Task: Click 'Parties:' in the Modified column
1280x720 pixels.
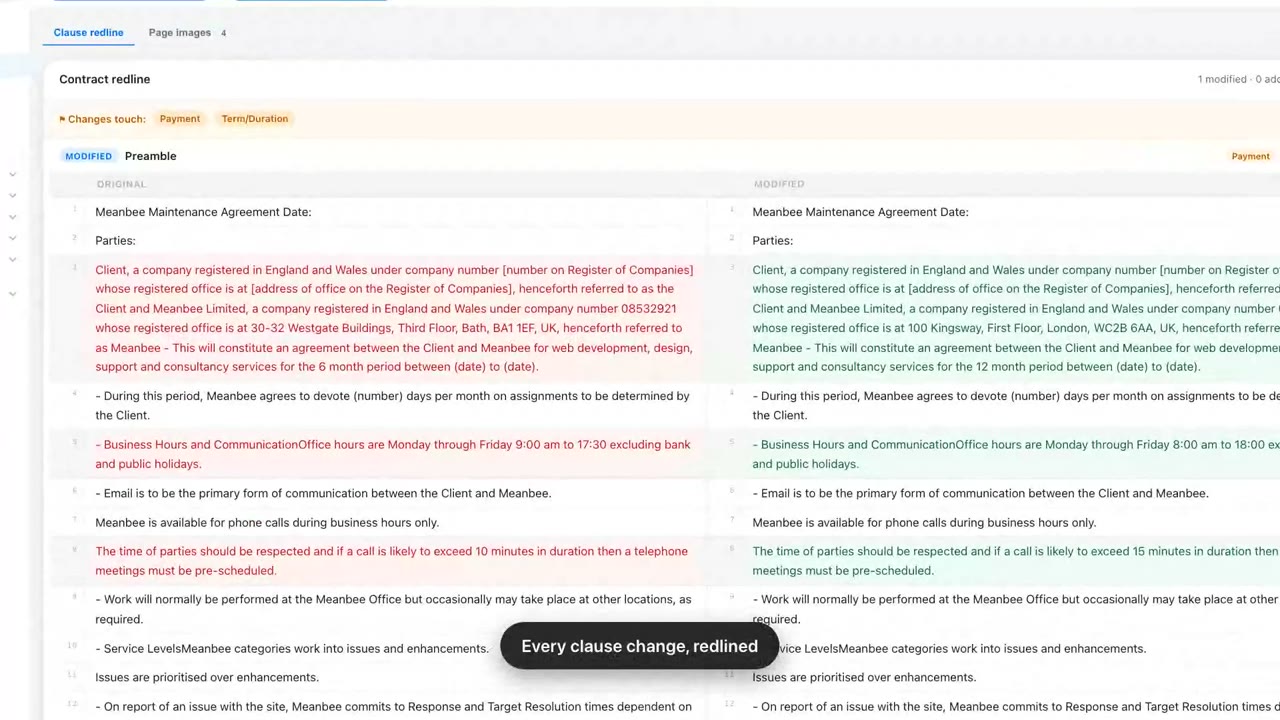Action: click(772, 241)
